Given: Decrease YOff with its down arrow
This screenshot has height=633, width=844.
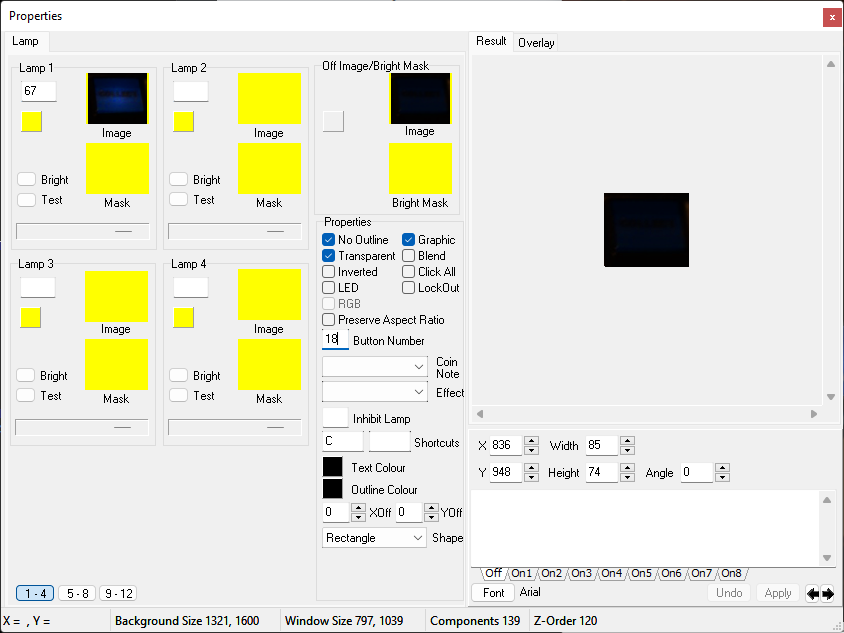Looking at the screenshot, I should [431, 517].
